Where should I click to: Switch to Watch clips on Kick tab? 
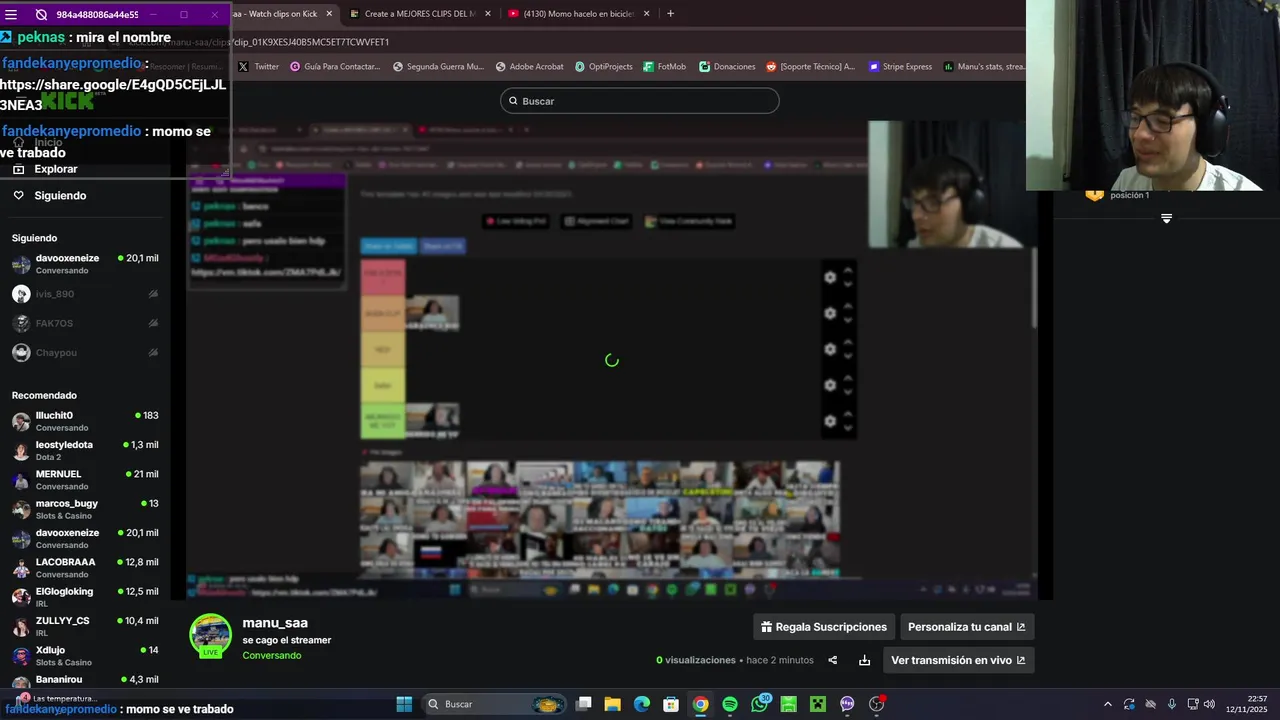[280, 14]
